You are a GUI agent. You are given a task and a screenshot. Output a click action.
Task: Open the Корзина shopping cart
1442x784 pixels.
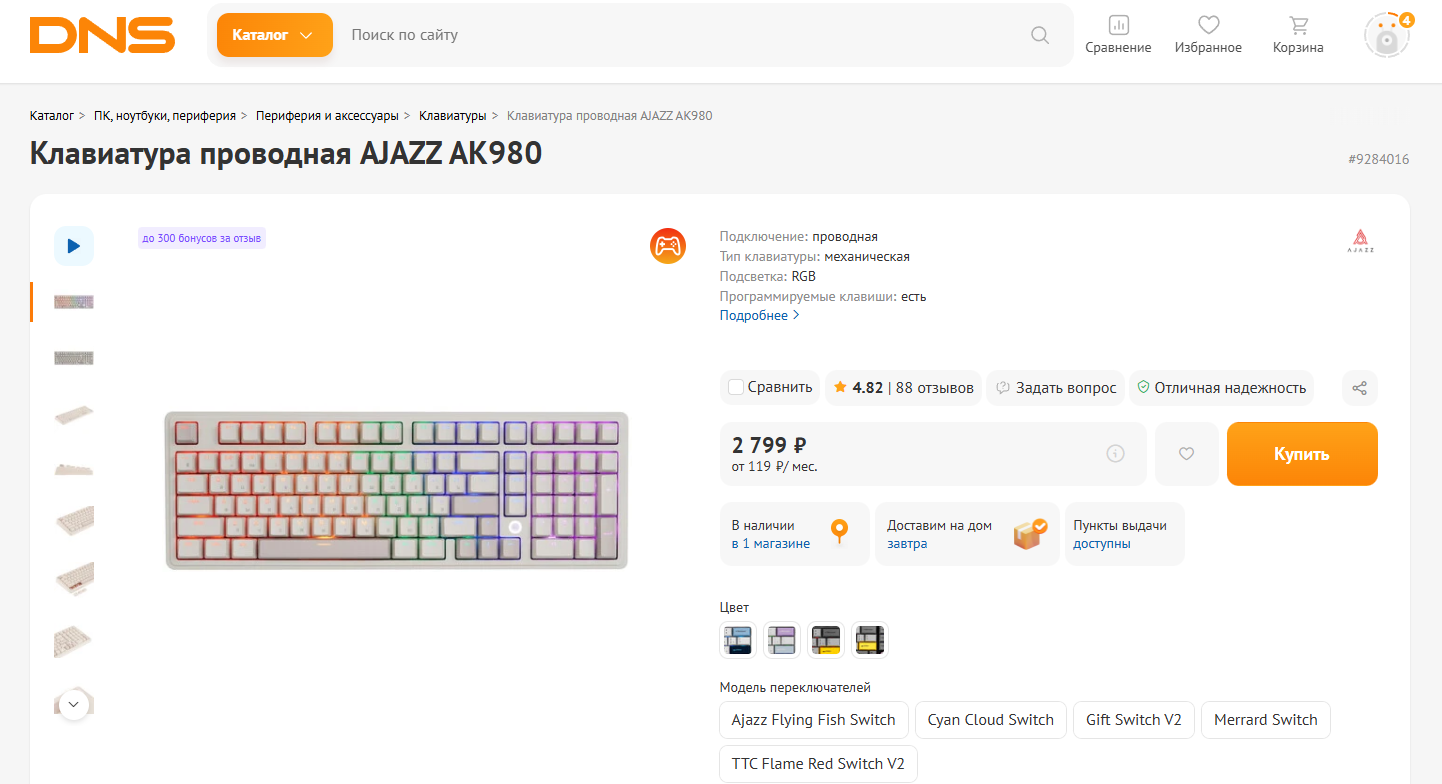point(1298,34)
